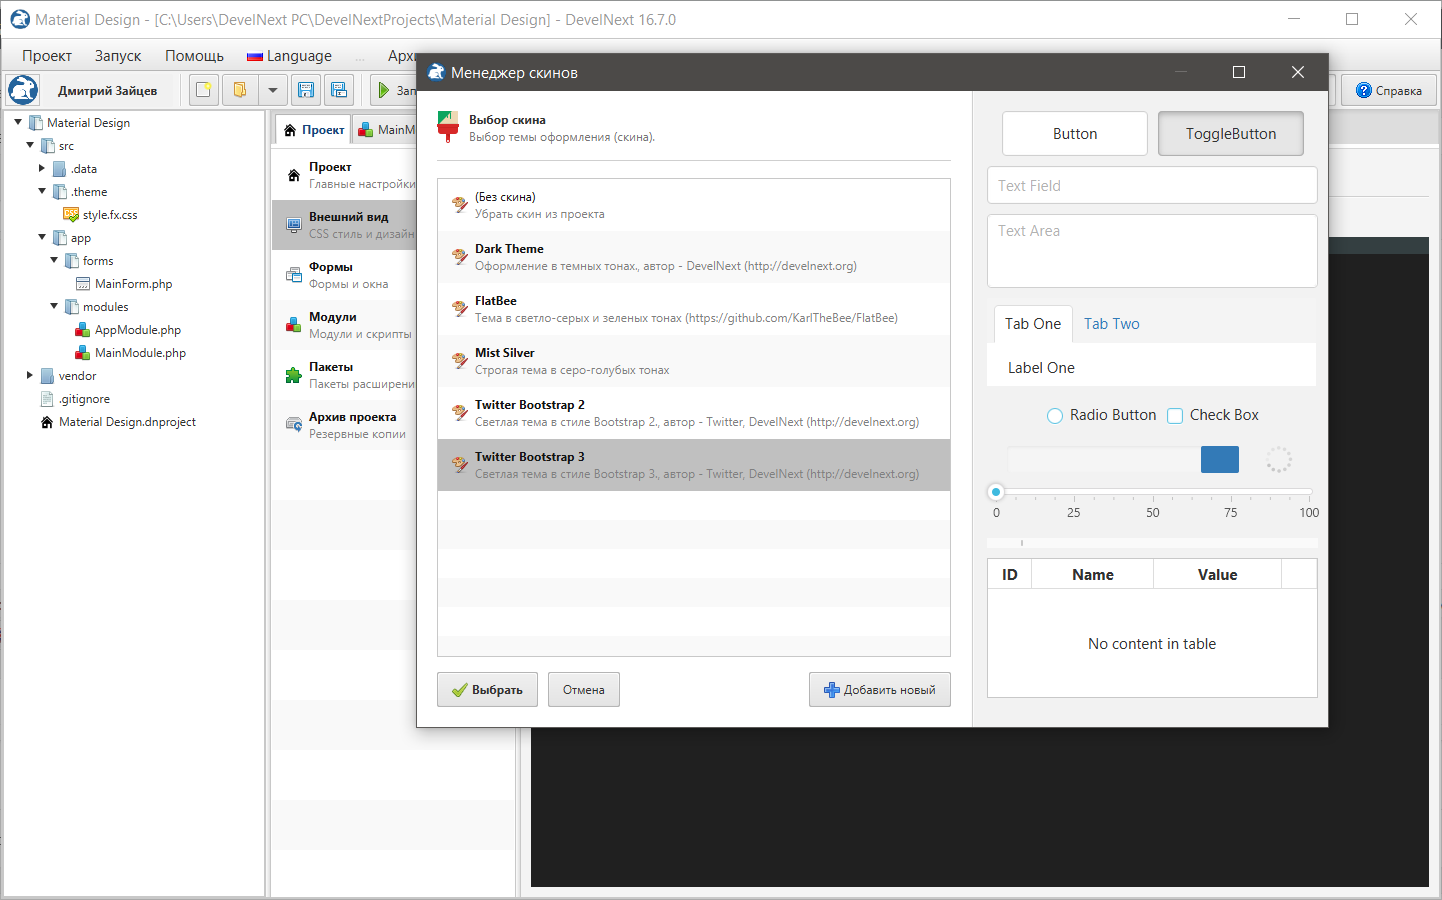Click the open project folder icon
The image size is (1442, 900).
239,90
